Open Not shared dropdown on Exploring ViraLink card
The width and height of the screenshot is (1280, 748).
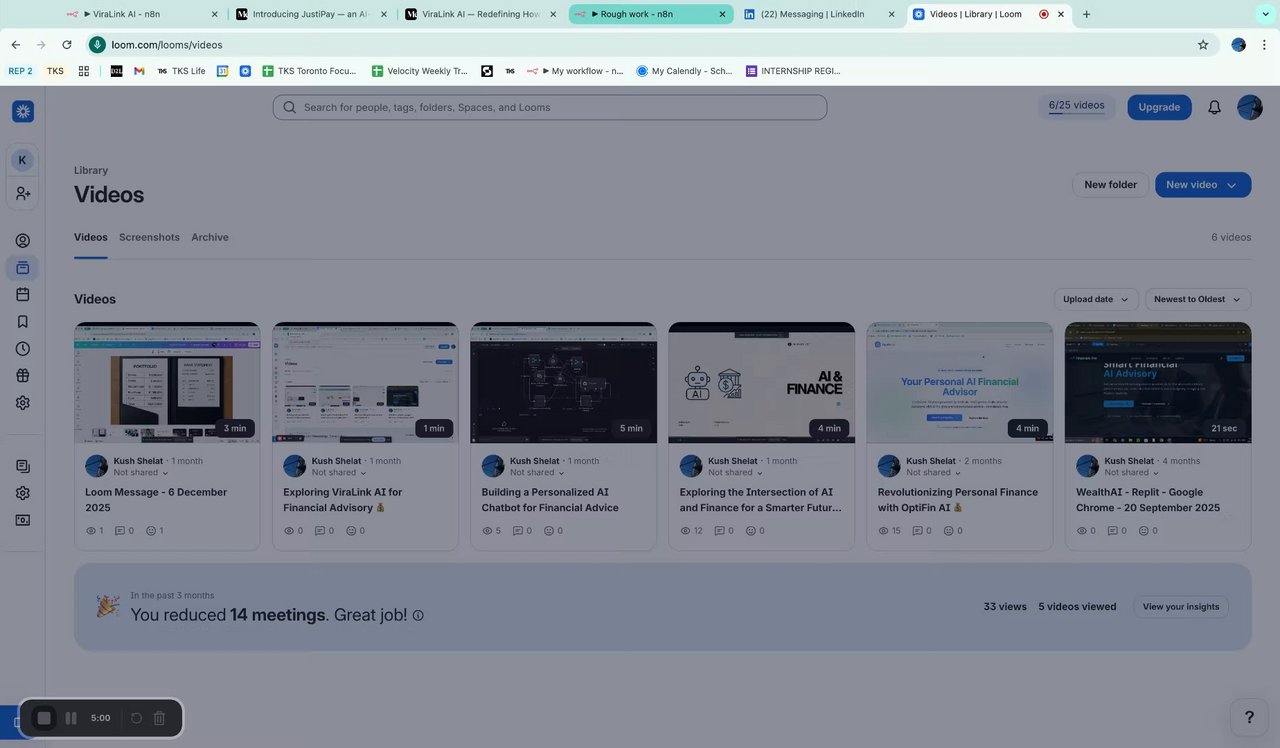click(337, 472)
